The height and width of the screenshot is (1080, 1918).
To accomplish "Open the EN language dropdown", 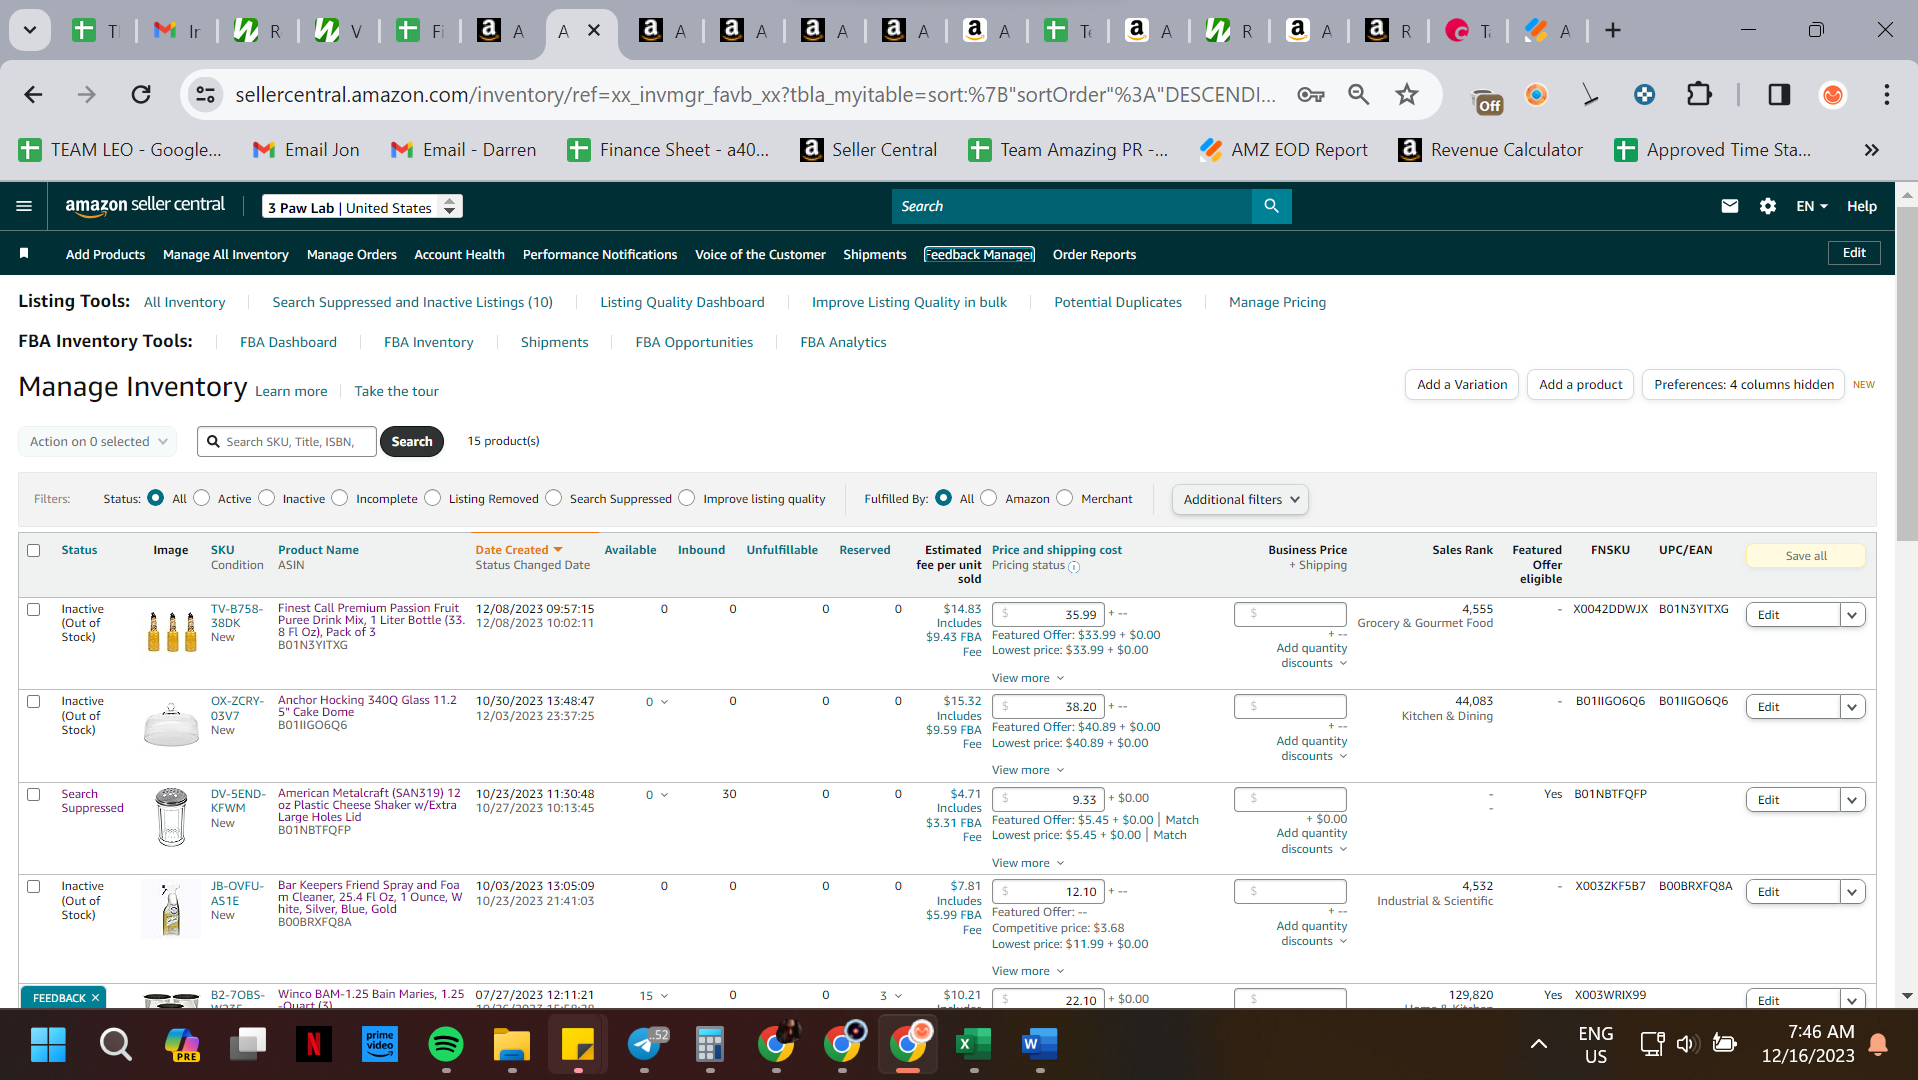I will (x=1811, y=206).
